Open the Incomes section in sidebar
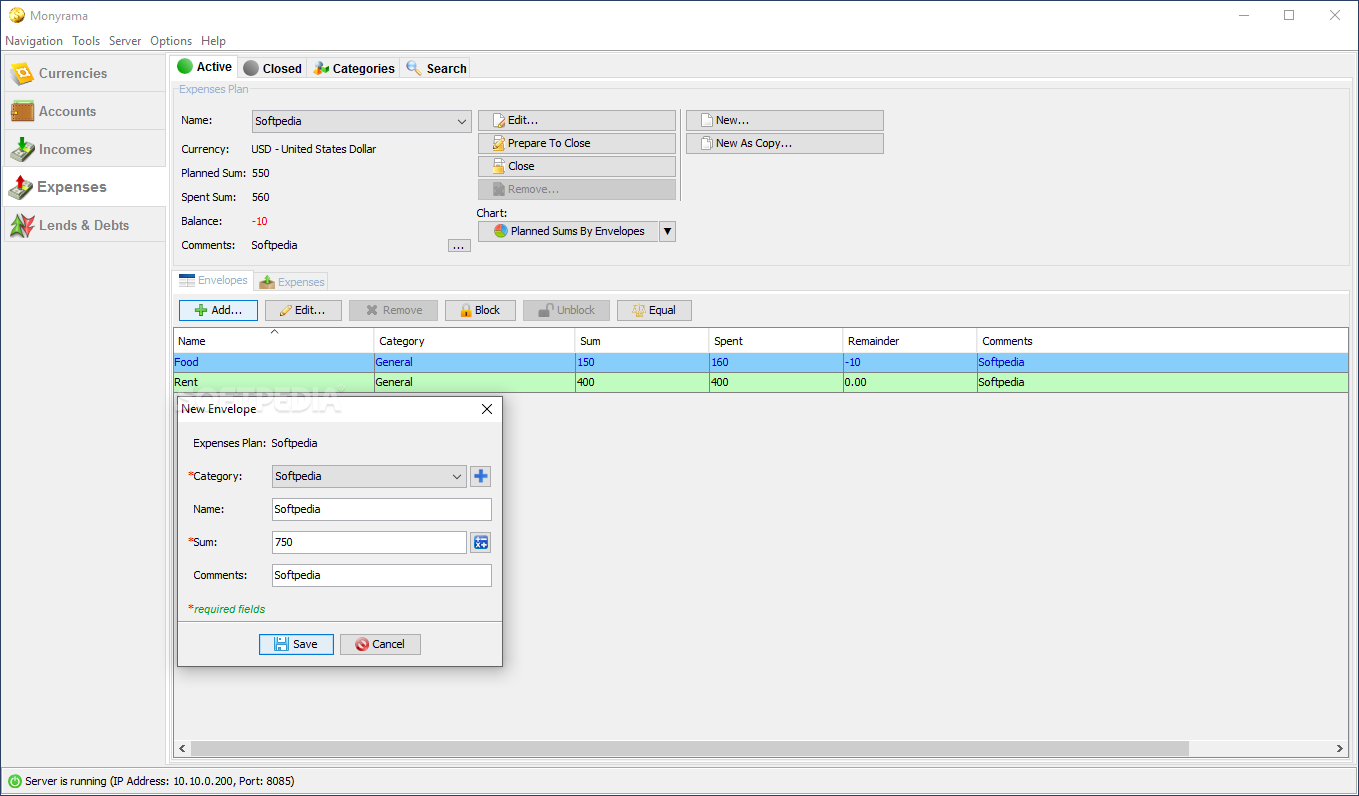The height and width of the screenshot is (796, 1359). coord(85,149)
